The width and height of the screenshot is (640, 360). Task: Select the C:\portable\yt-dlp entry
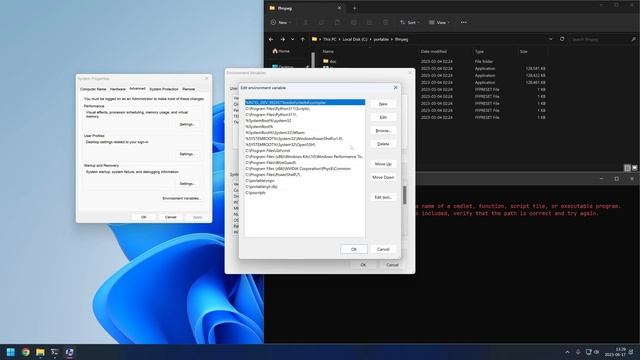point(305,187)
